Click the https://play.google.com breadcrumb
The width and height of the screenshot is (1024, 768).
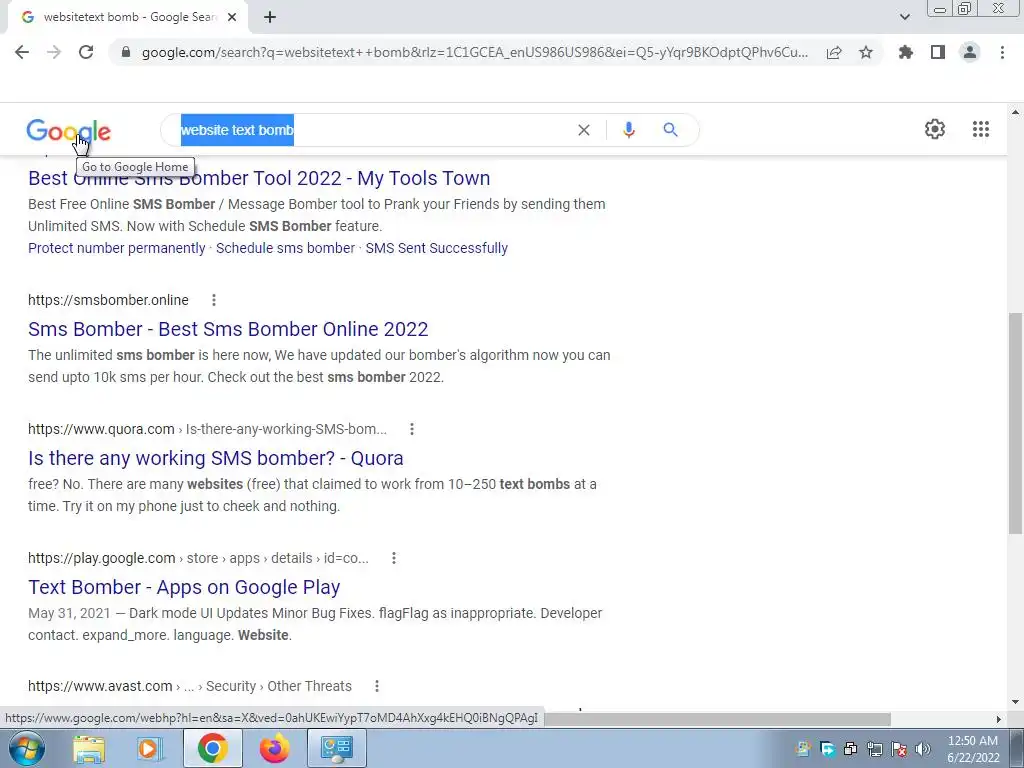[x=198, y=558]
